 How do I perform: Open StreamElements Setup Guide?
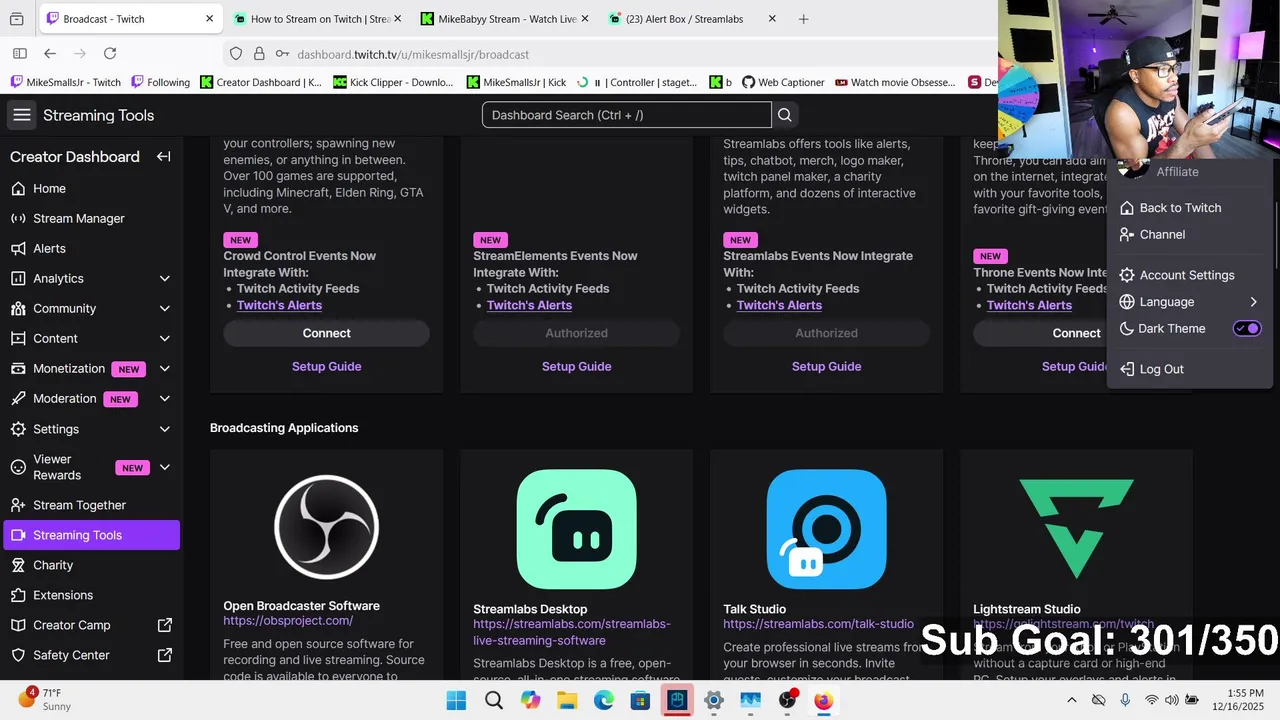576,366
